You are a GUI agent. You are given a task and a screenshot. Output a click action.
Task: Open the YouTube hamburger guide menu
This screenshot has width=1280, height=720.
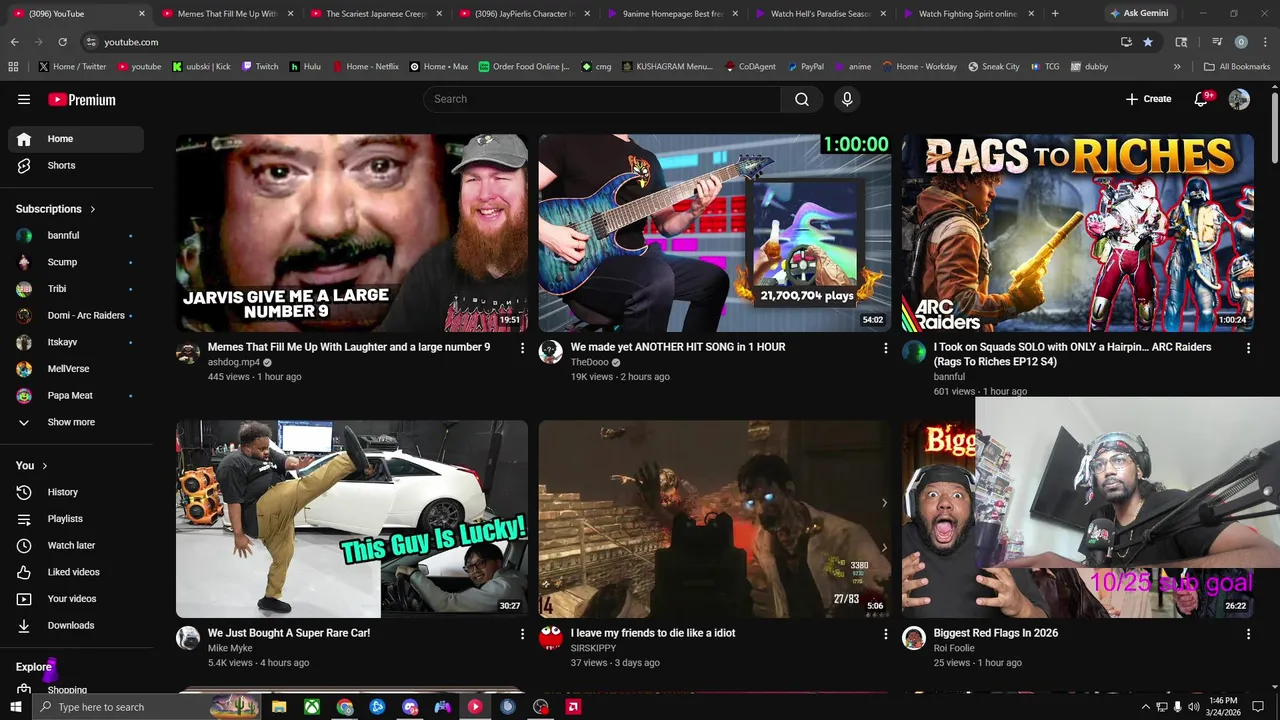[24, 99]
